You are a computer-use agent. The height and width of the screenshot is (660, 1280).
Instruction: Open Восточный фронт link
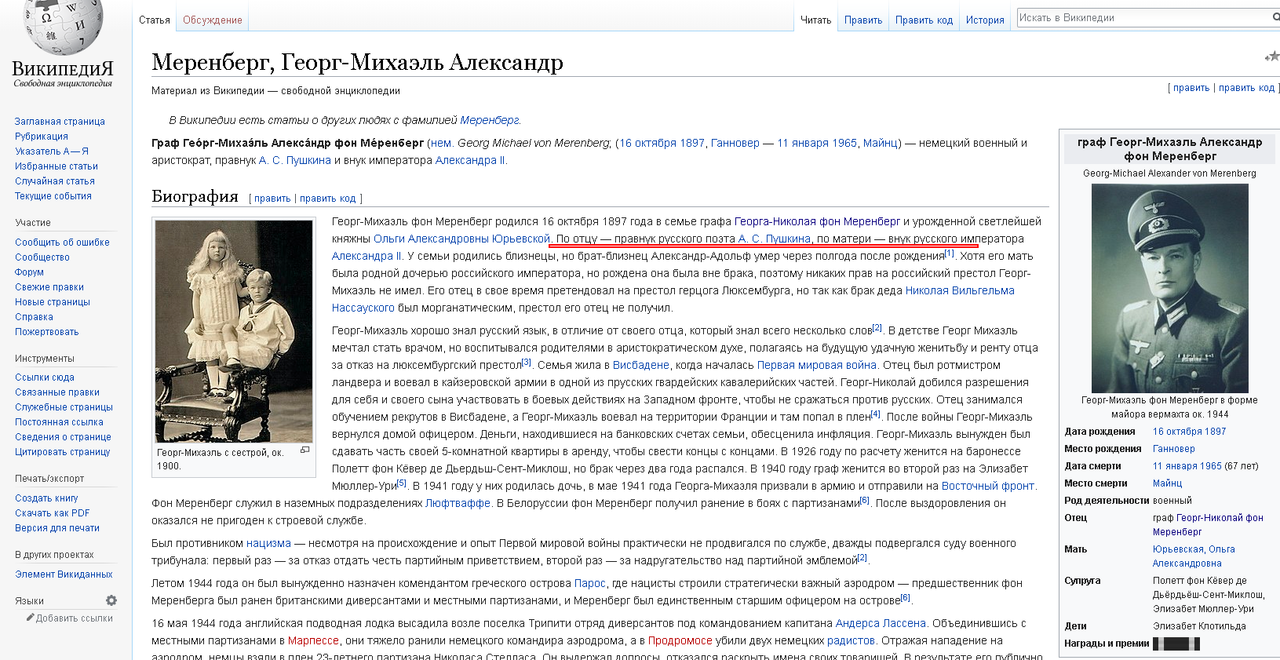point(988,485)
